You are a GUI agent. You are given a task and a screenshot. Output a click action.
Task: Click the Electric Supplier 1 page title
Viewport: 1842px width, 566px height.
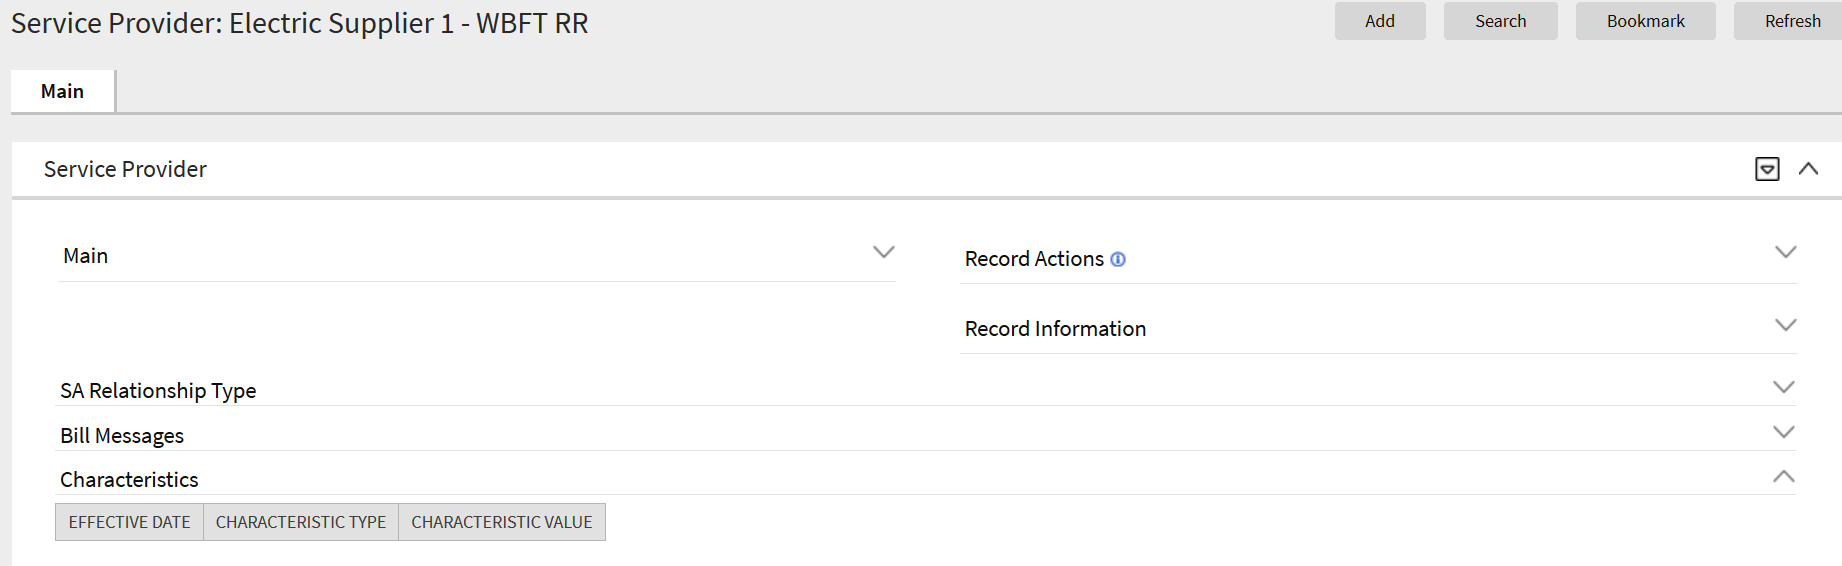click(300, 24)
